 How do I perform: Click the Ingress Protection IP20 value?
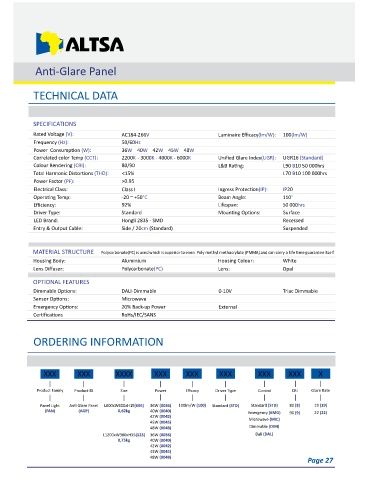click(x=288, y=189)
